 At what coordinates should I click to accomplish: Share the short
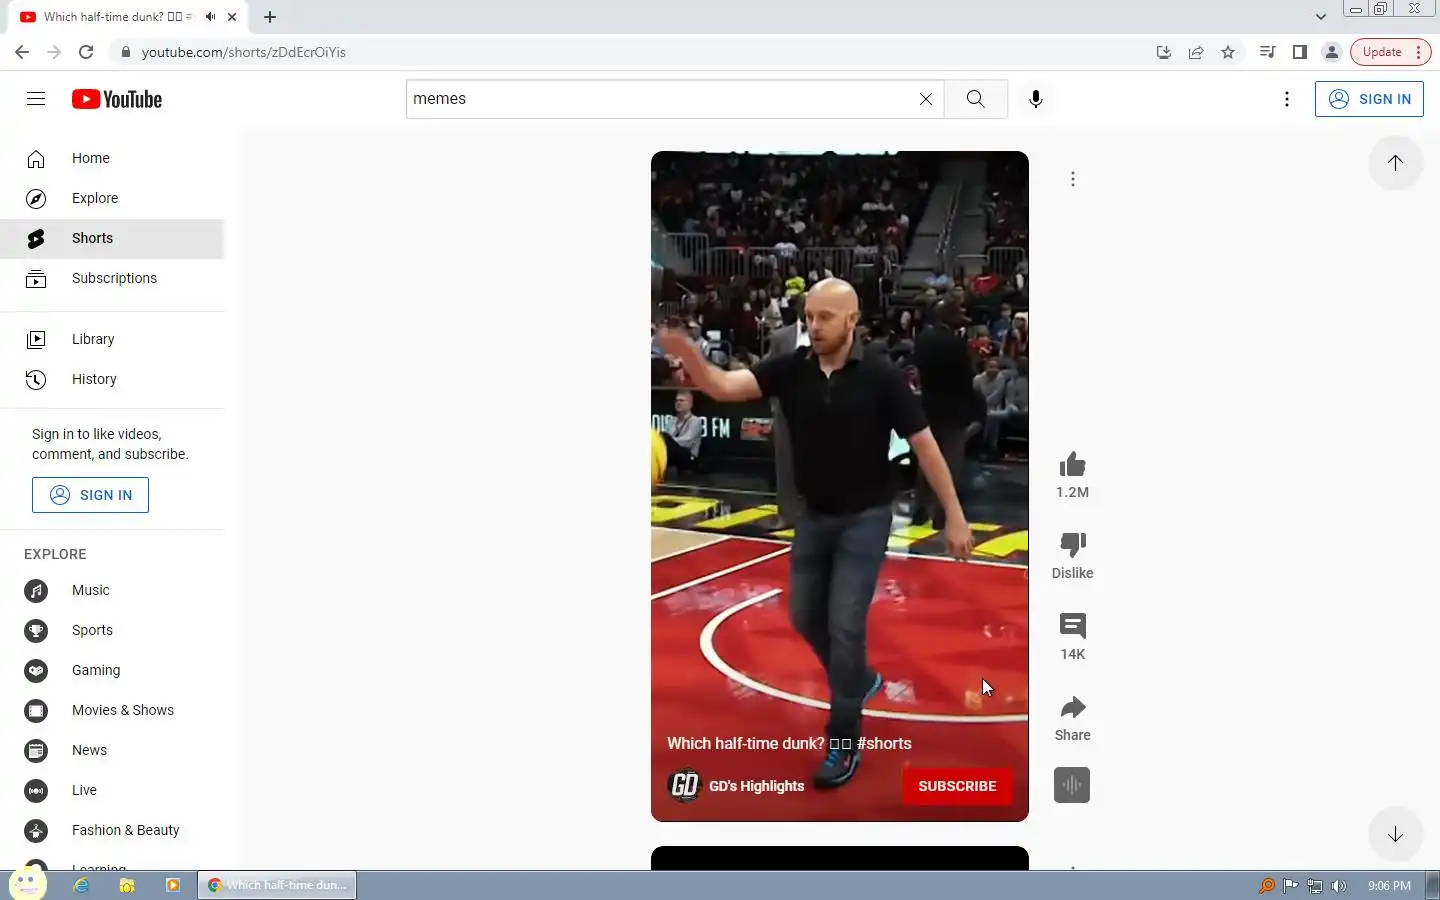[1072, 708]
